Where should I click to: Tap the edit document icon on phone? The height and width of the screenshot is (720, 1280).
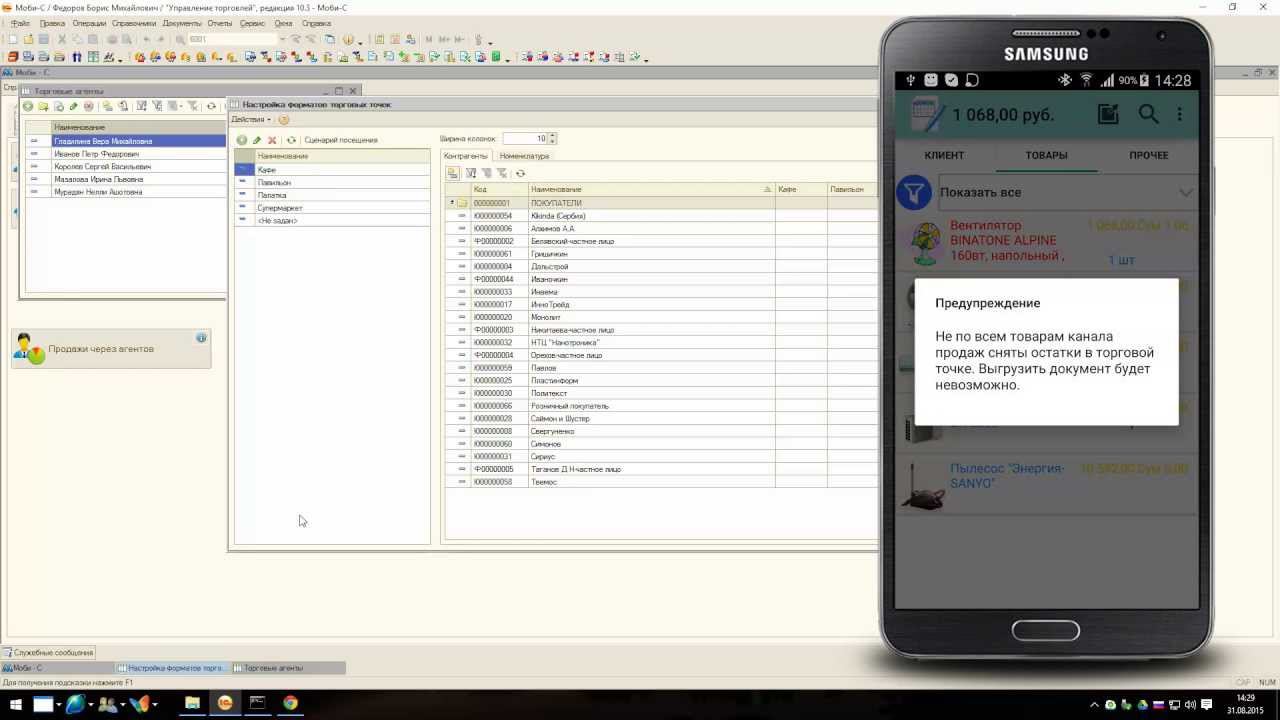coord(1108,114)
